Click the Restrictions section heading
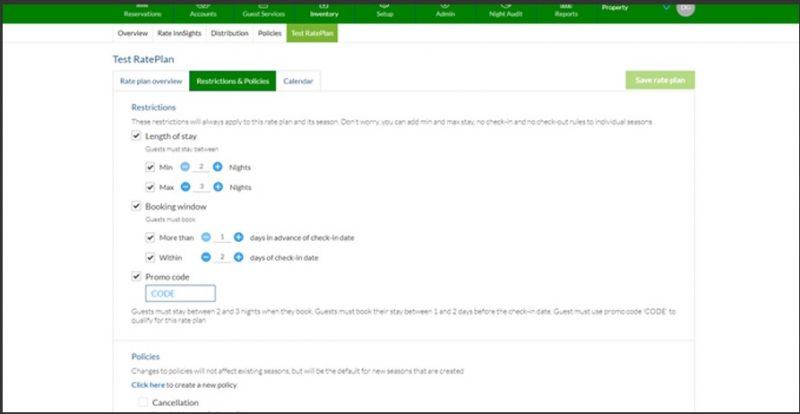The width and height of the screenshot is (800, 414). 154,107
